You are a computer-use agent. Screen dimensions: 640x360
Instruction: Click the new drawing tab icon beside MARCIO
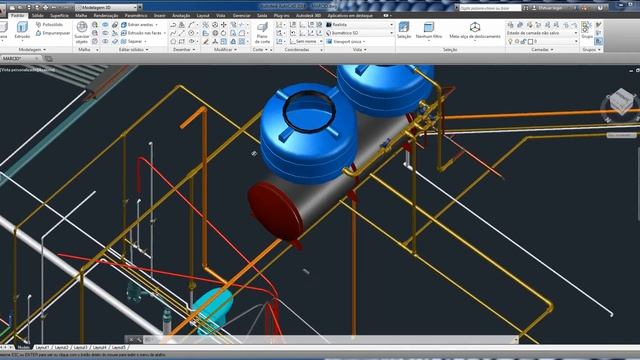point(48,59)
